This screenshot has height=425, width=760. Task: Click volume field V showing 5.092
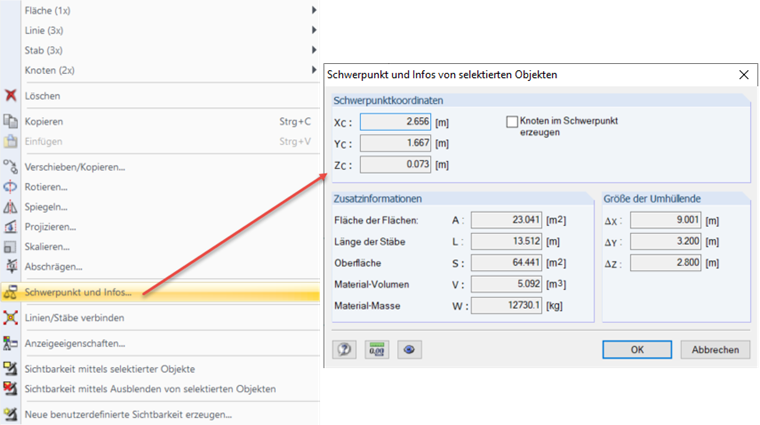click(x=506, y=284)
